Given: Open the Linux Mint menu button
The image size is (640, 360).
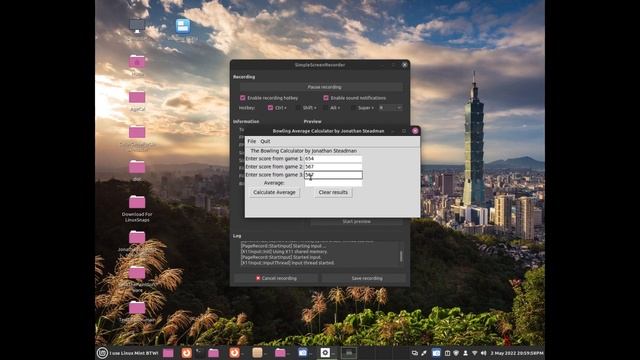Looking at the screenshot, I should (x=102, y=353).
